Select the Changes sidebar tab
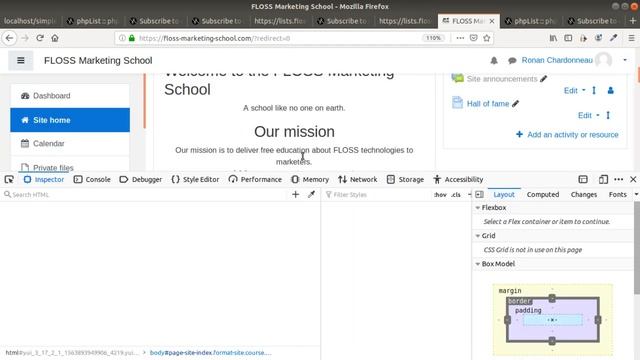This screenshot has width=640, height=360. [x=584, y=195]
